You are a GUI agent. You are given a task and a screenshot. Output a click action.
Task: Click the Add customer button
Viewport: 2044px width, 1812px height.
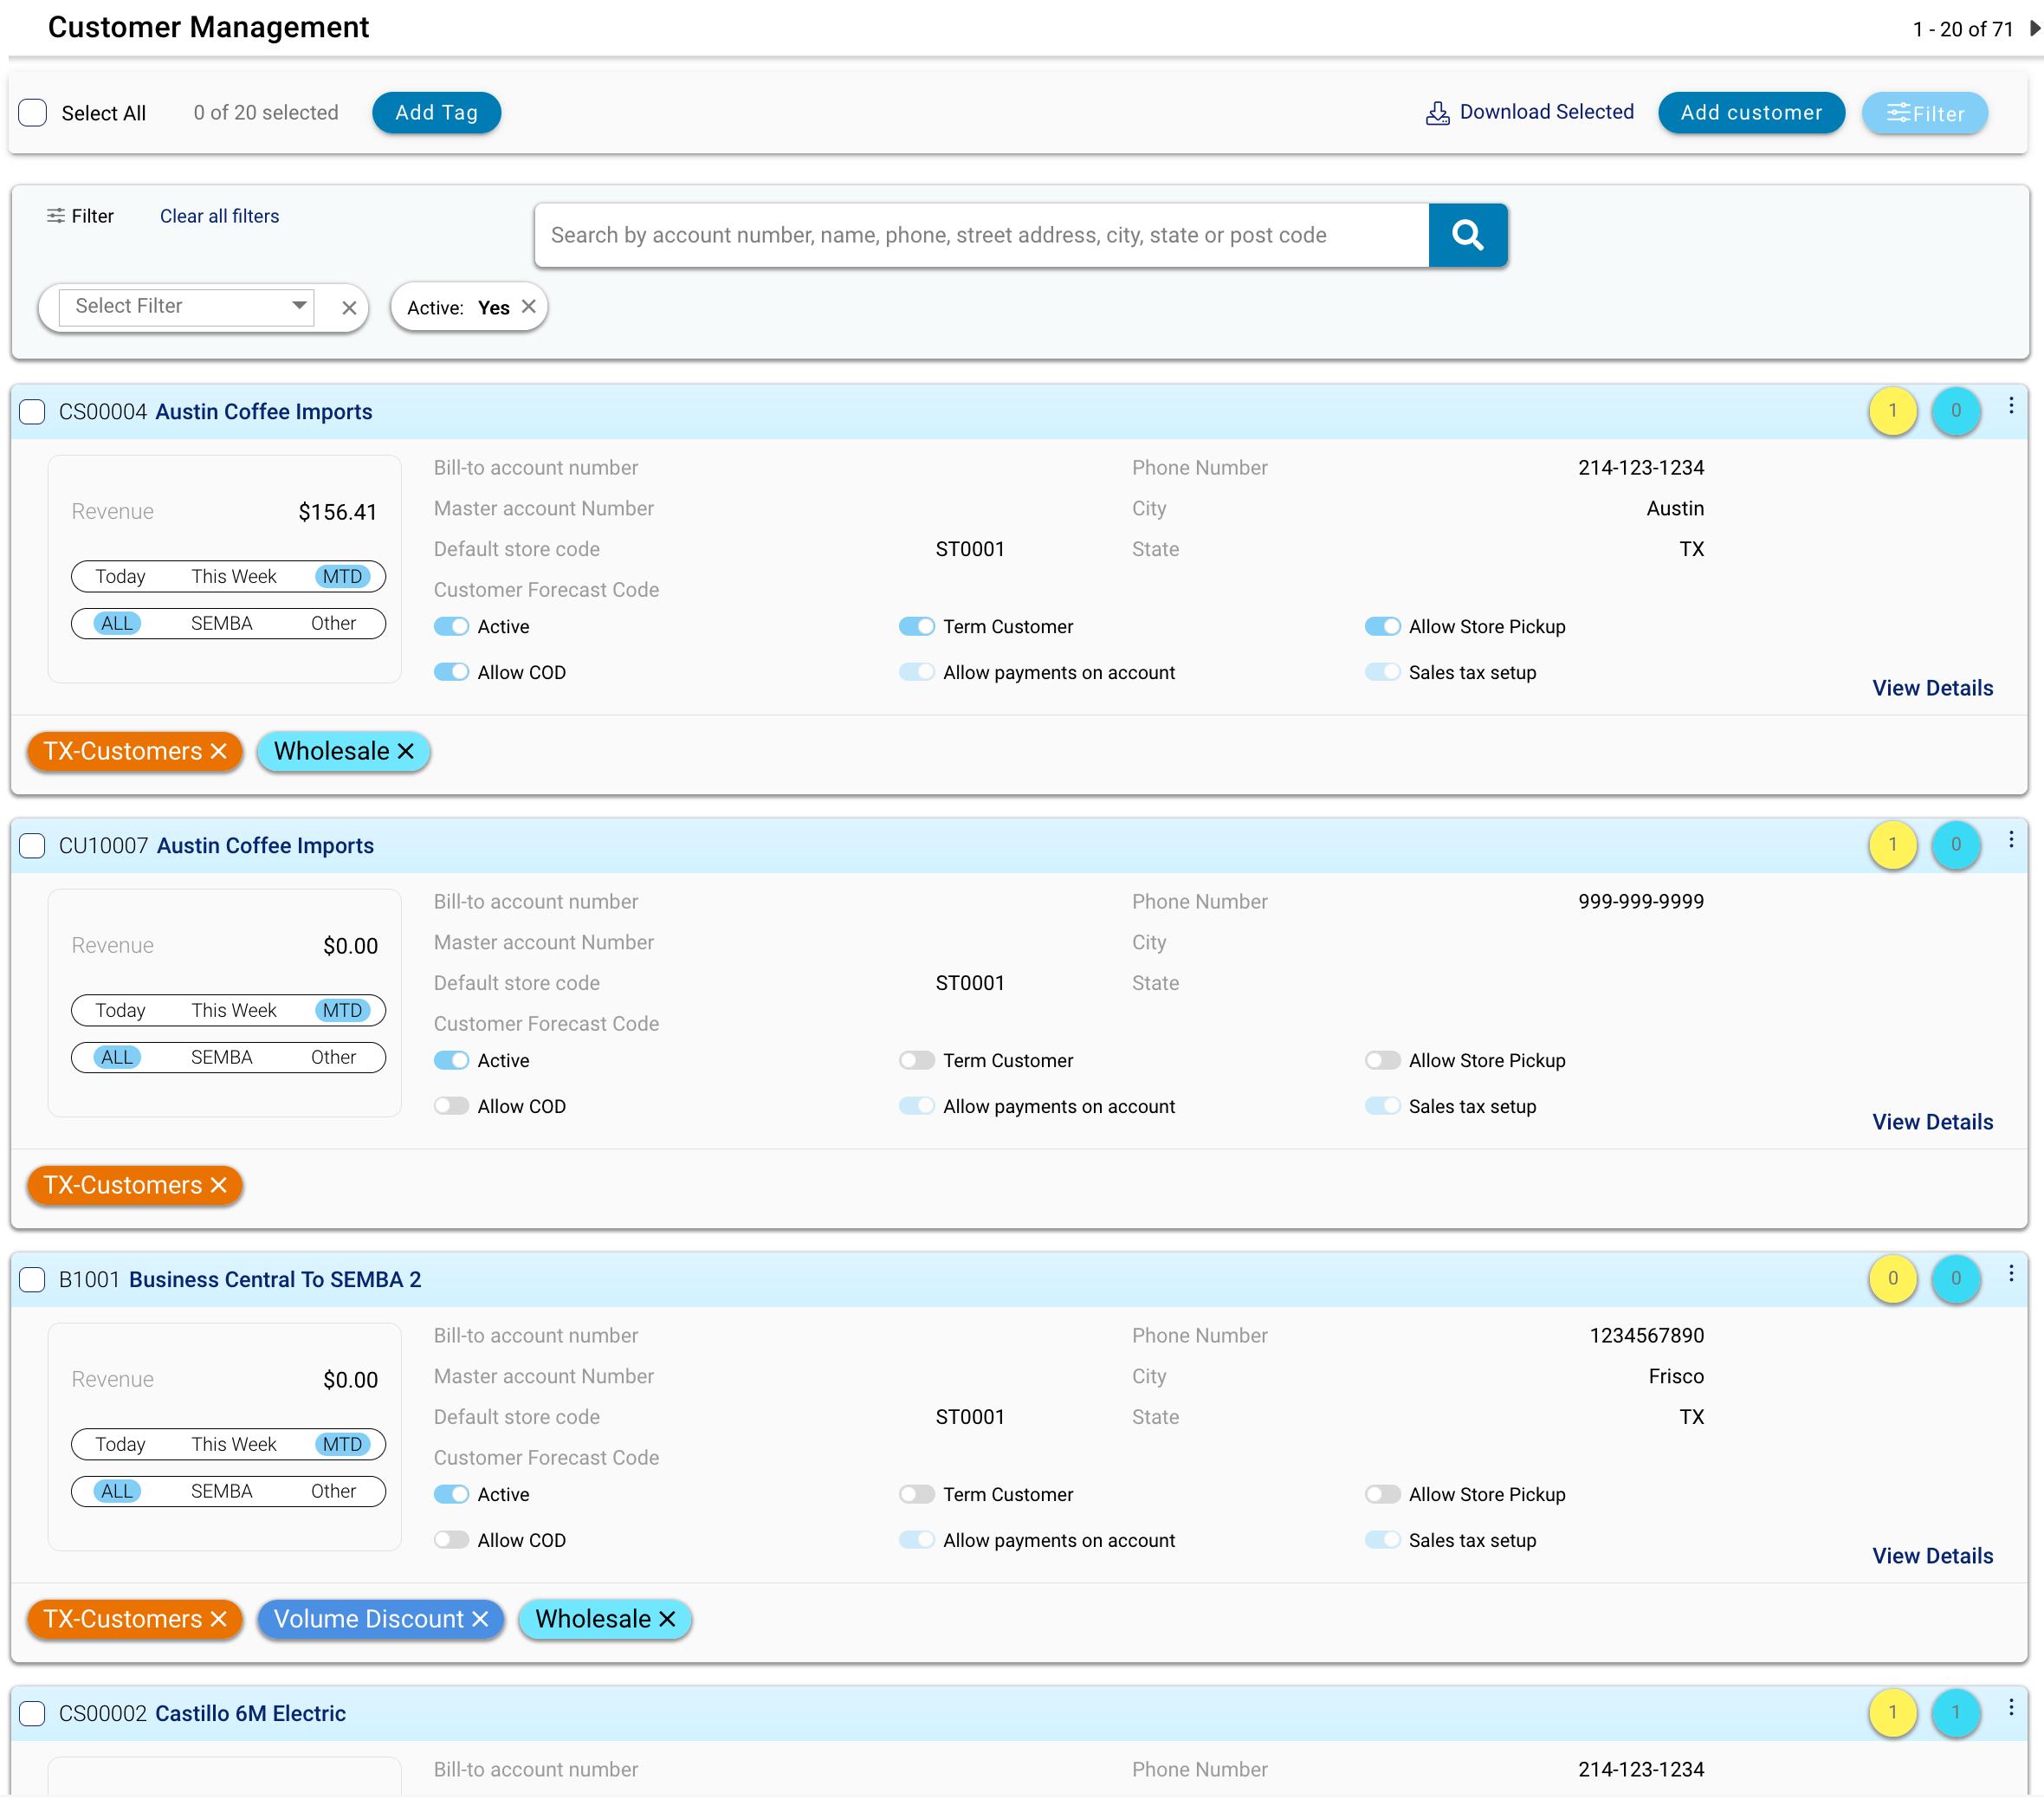click(x=1750, y=113)
